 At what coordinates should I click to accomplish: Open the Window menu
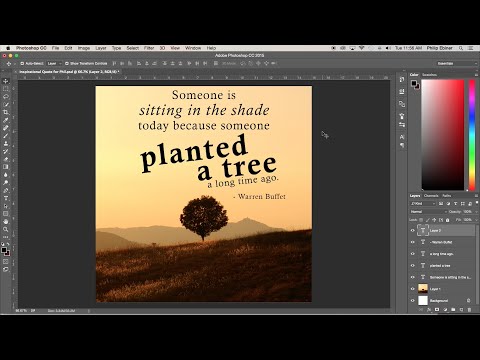pyautogui.click(x=193, y=48)
